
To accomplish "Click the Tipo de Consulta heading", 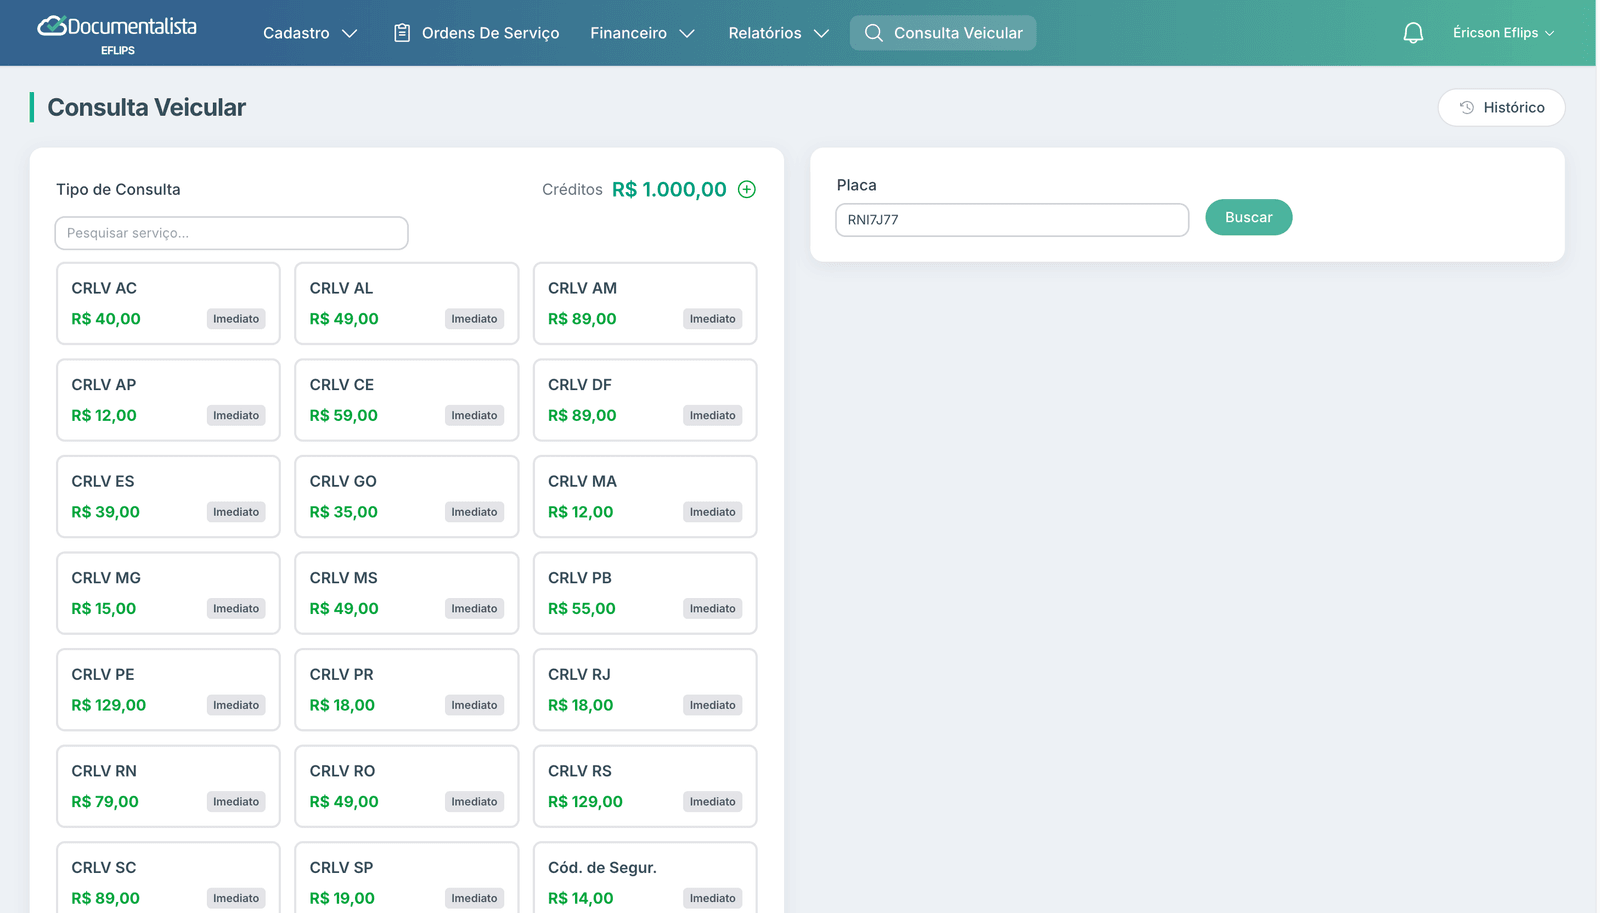I will click(x=118, y=189).
